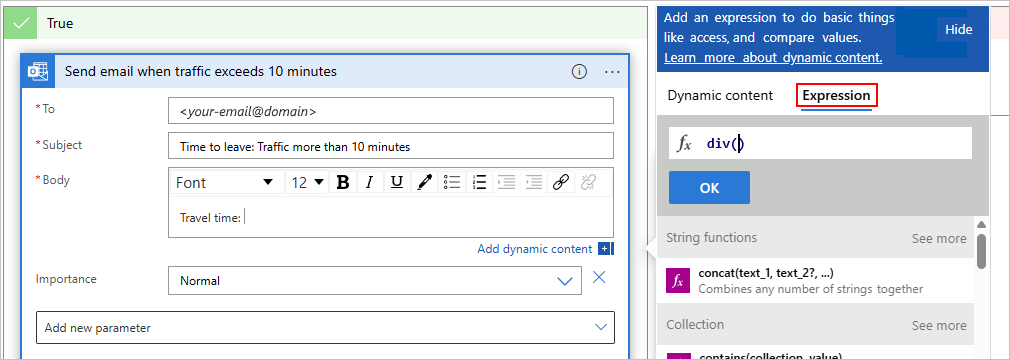Click the Outlook icon on the email action
Image resolution: width=1010 pixels, height=360 pixels.
37,71
